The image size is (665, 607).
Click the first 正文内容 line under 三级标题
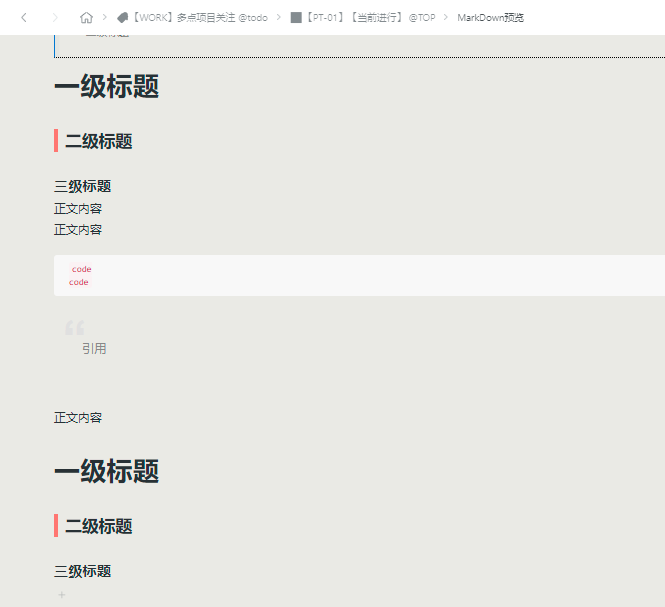78,209
